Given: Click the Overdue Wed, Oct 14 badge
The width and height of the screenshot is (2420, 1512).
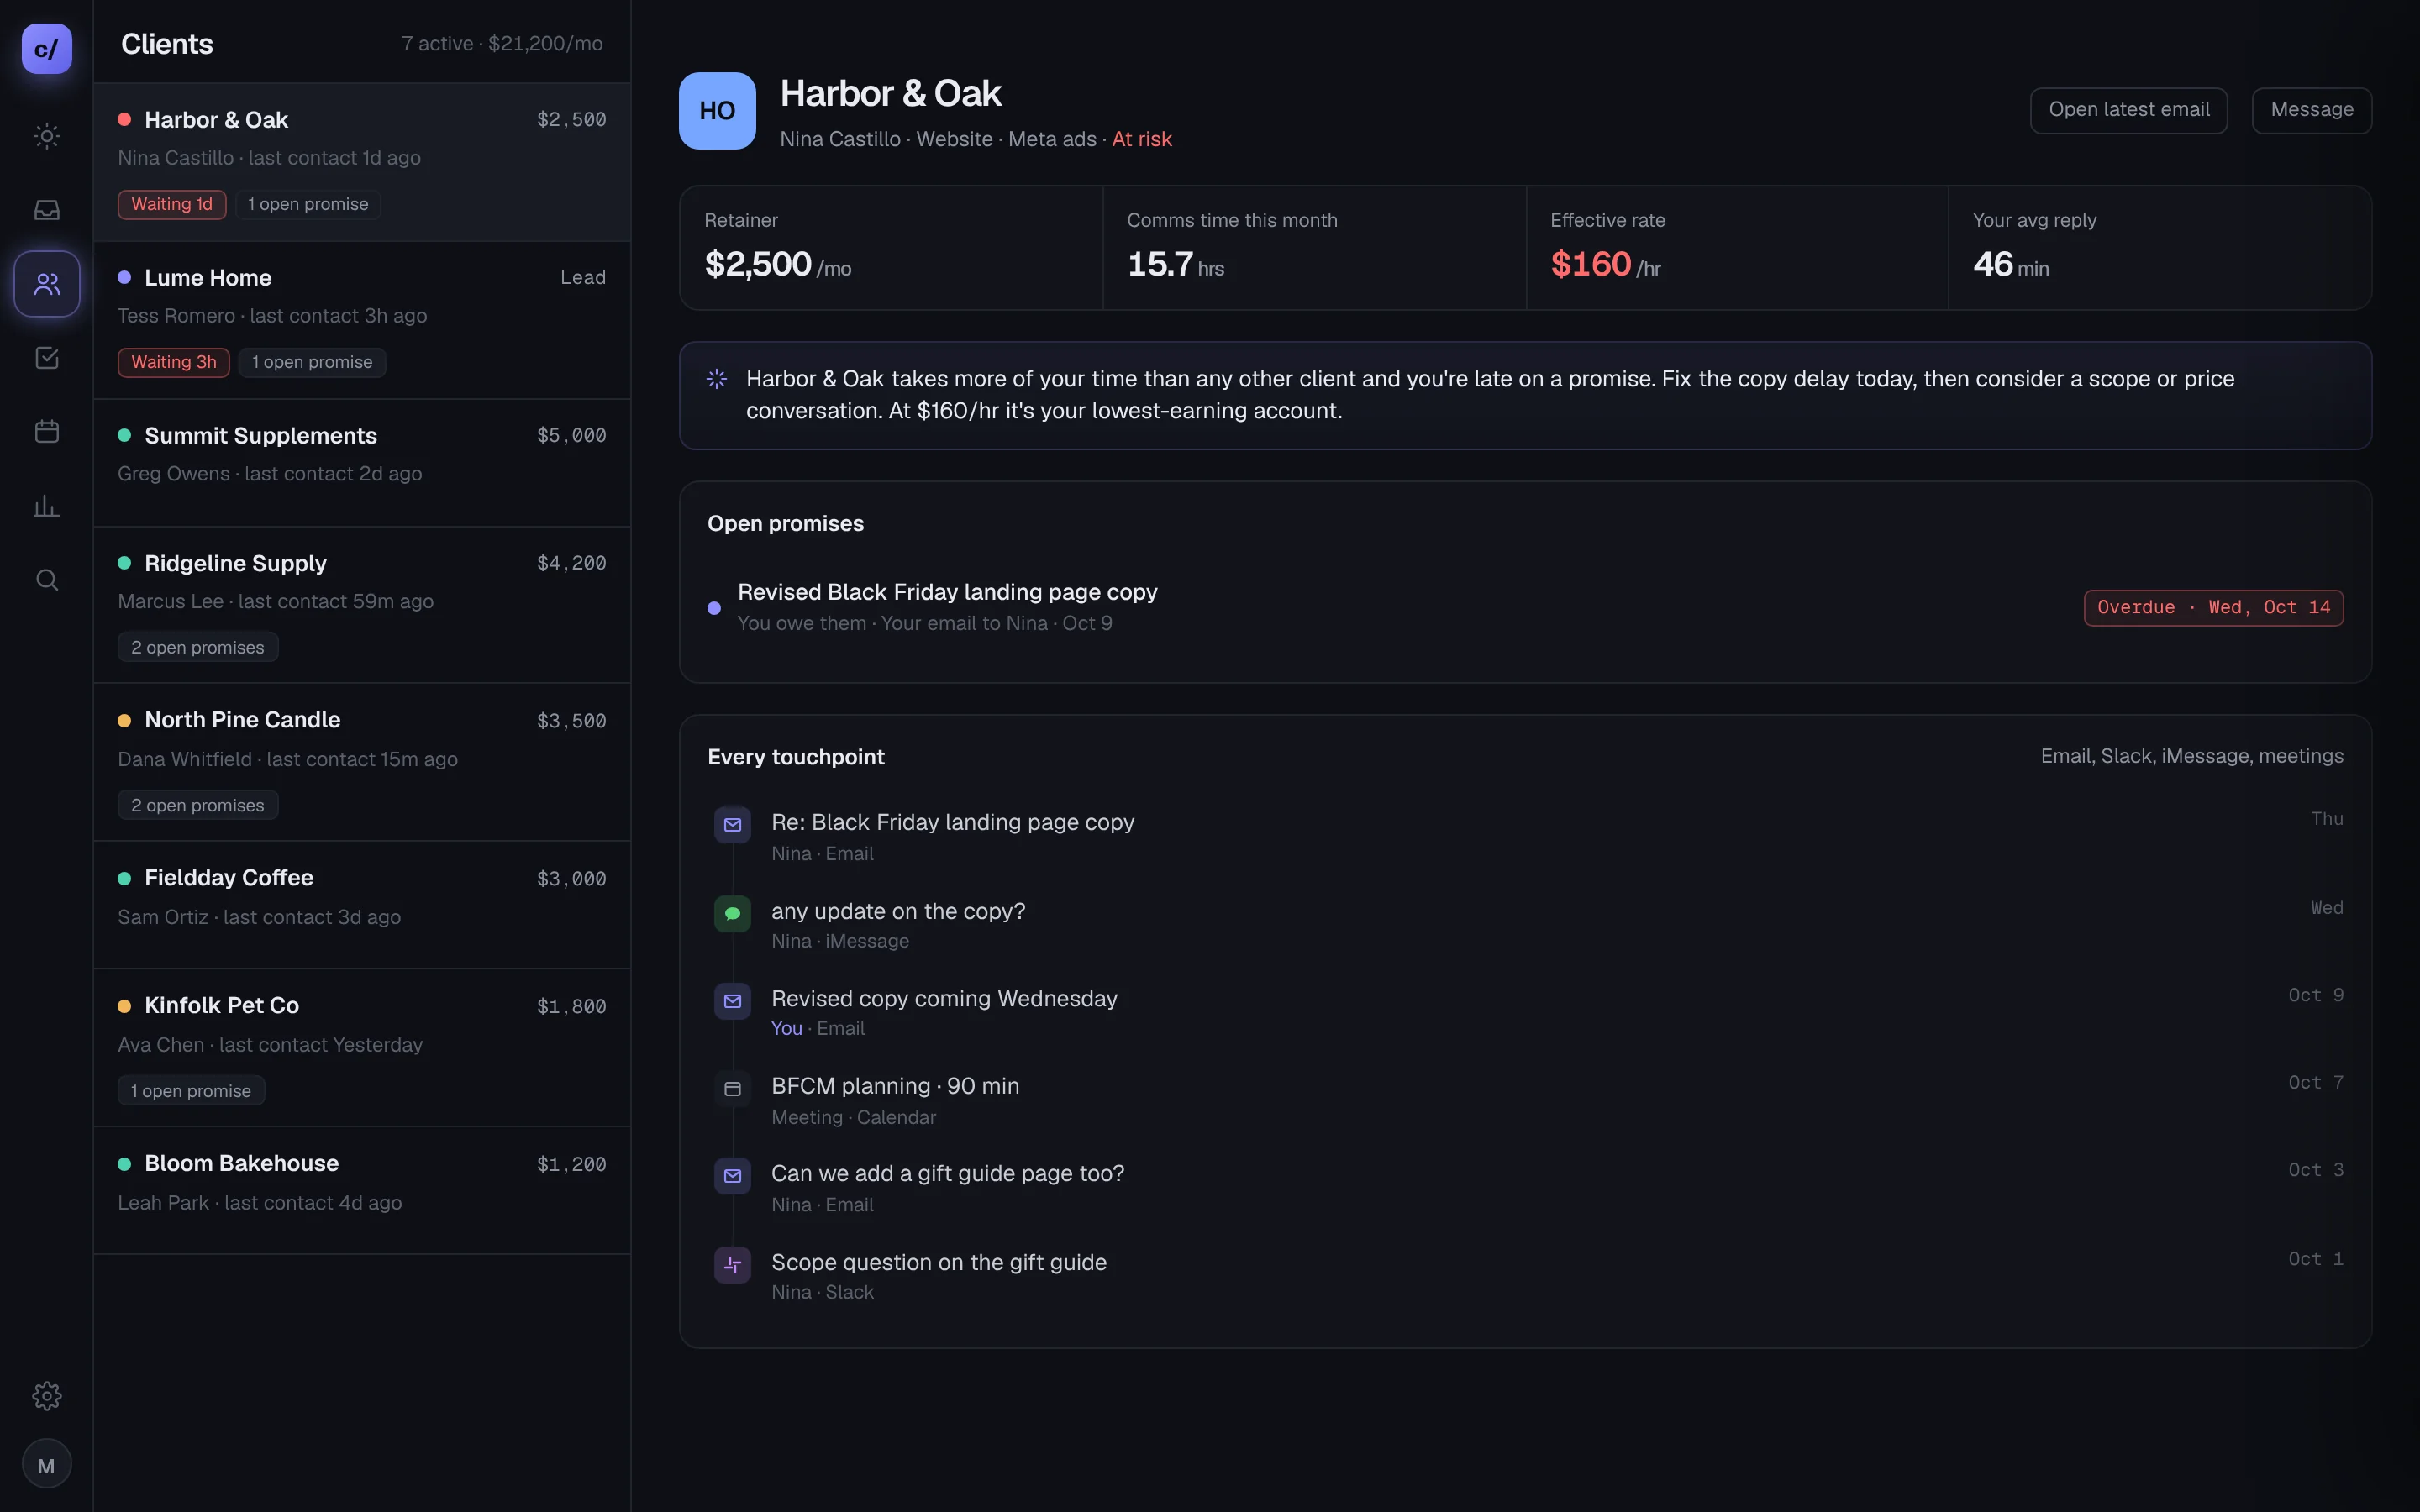Looking at the screenshot, I should click(2213, 608).
